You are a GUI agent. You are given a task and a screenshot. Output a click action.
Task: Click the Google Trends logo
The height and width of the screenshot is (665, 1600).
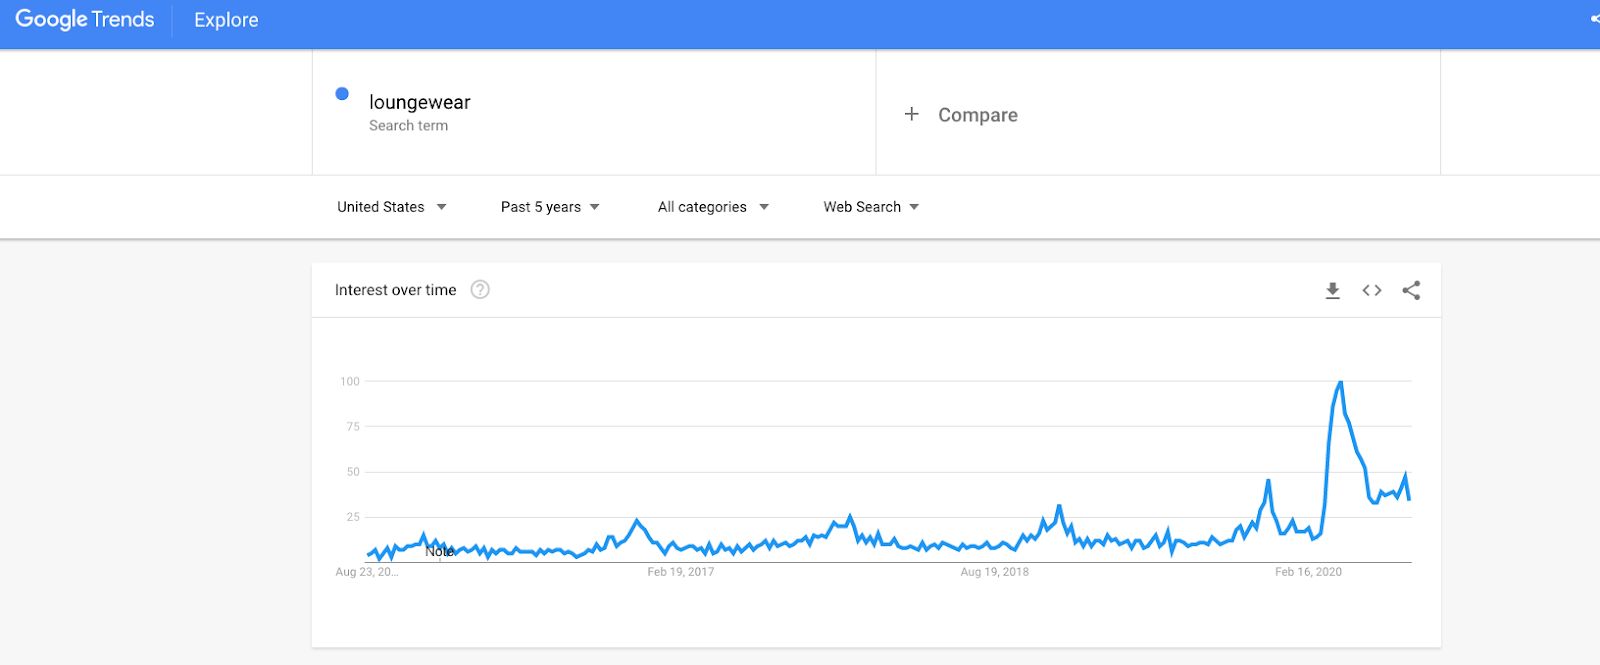[85, 20]
